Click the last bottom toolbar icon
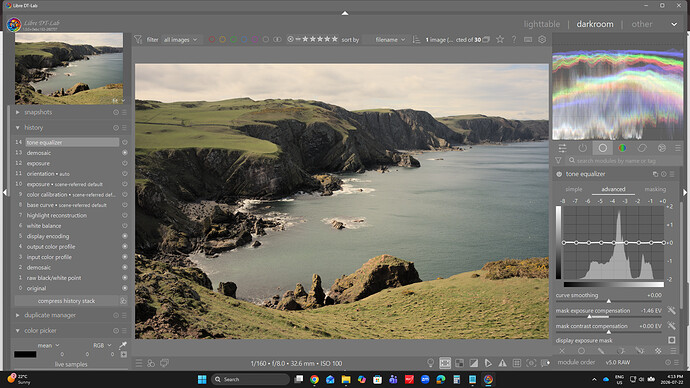 [545, 363]
